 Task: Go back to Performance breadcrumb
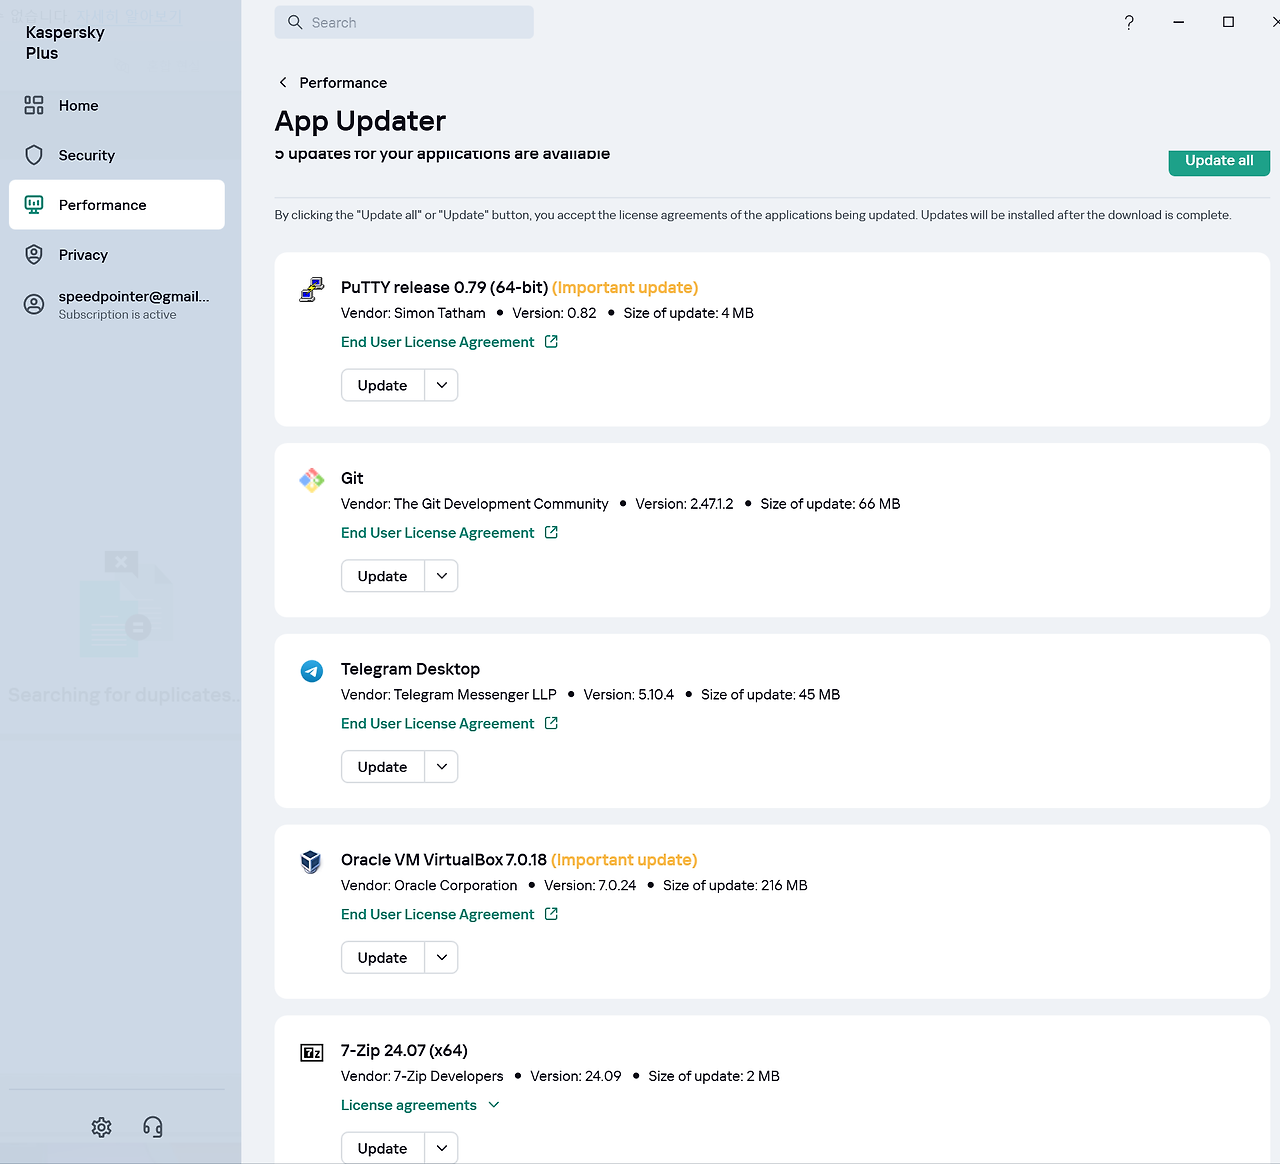[x=343, y=83]
